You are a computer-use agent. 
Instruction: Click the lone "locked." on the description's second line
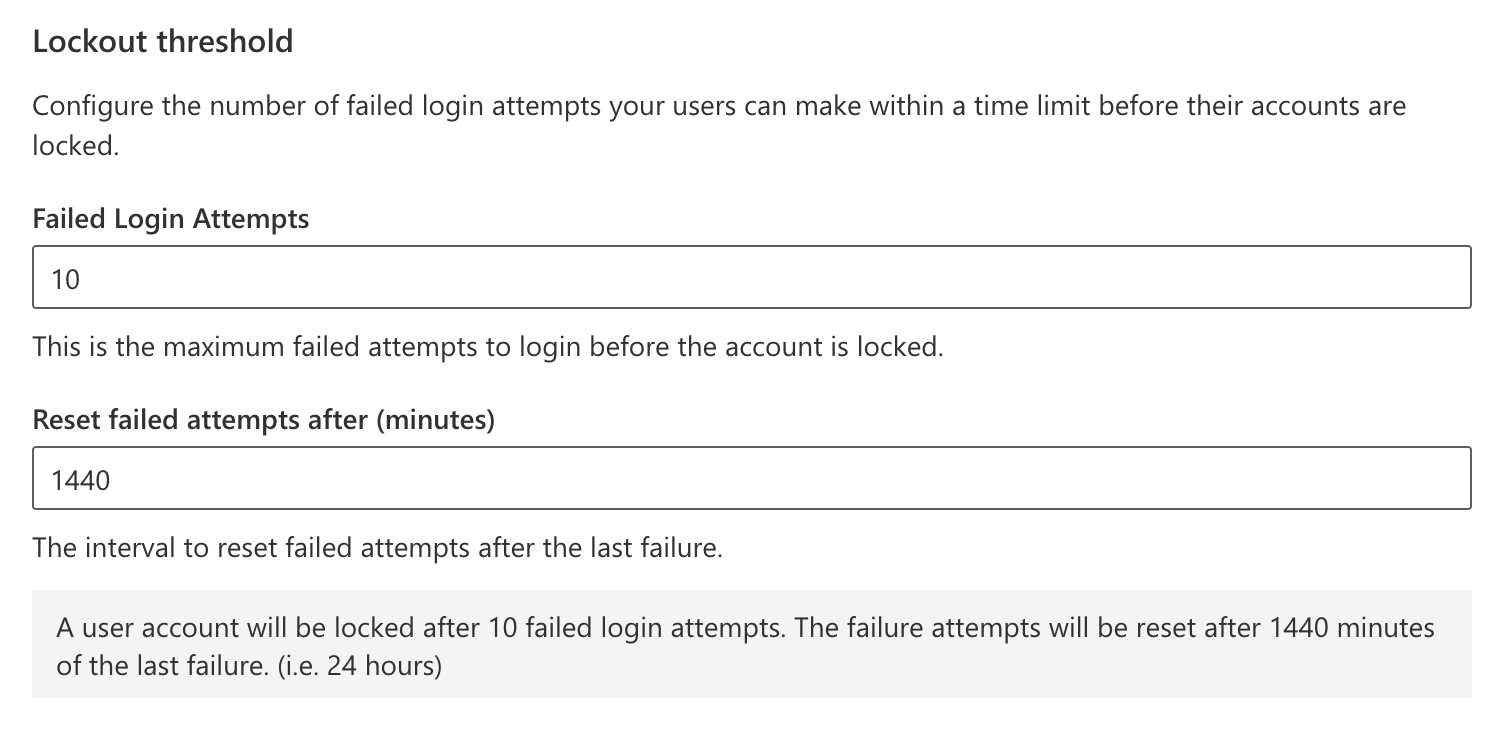(x=76, y=146)
